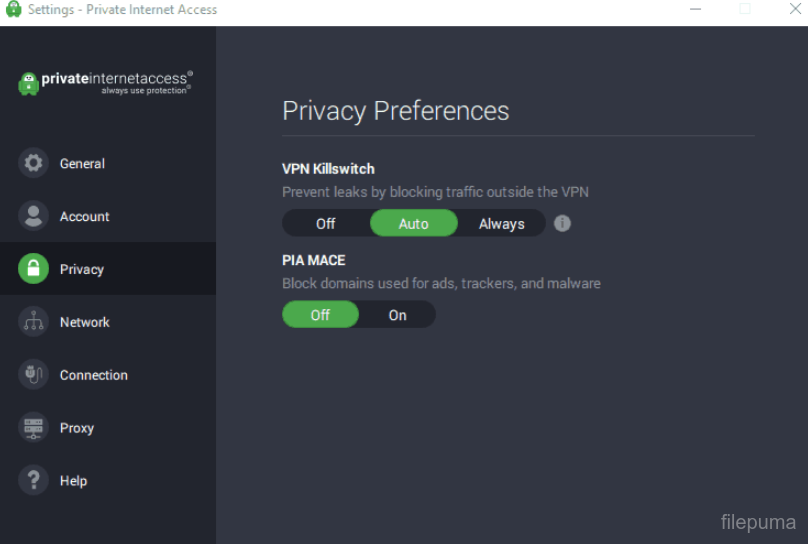Image resolution: width=808 pixels, height=544 pixels.
Task: Turn PIA MACE Off
Action: click(x=320, y=315)
